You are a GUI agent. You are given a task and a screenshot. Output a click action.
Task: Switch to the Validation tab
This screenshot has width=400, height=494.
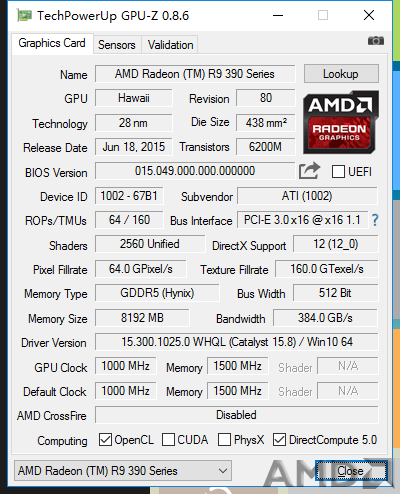point(170,45)
